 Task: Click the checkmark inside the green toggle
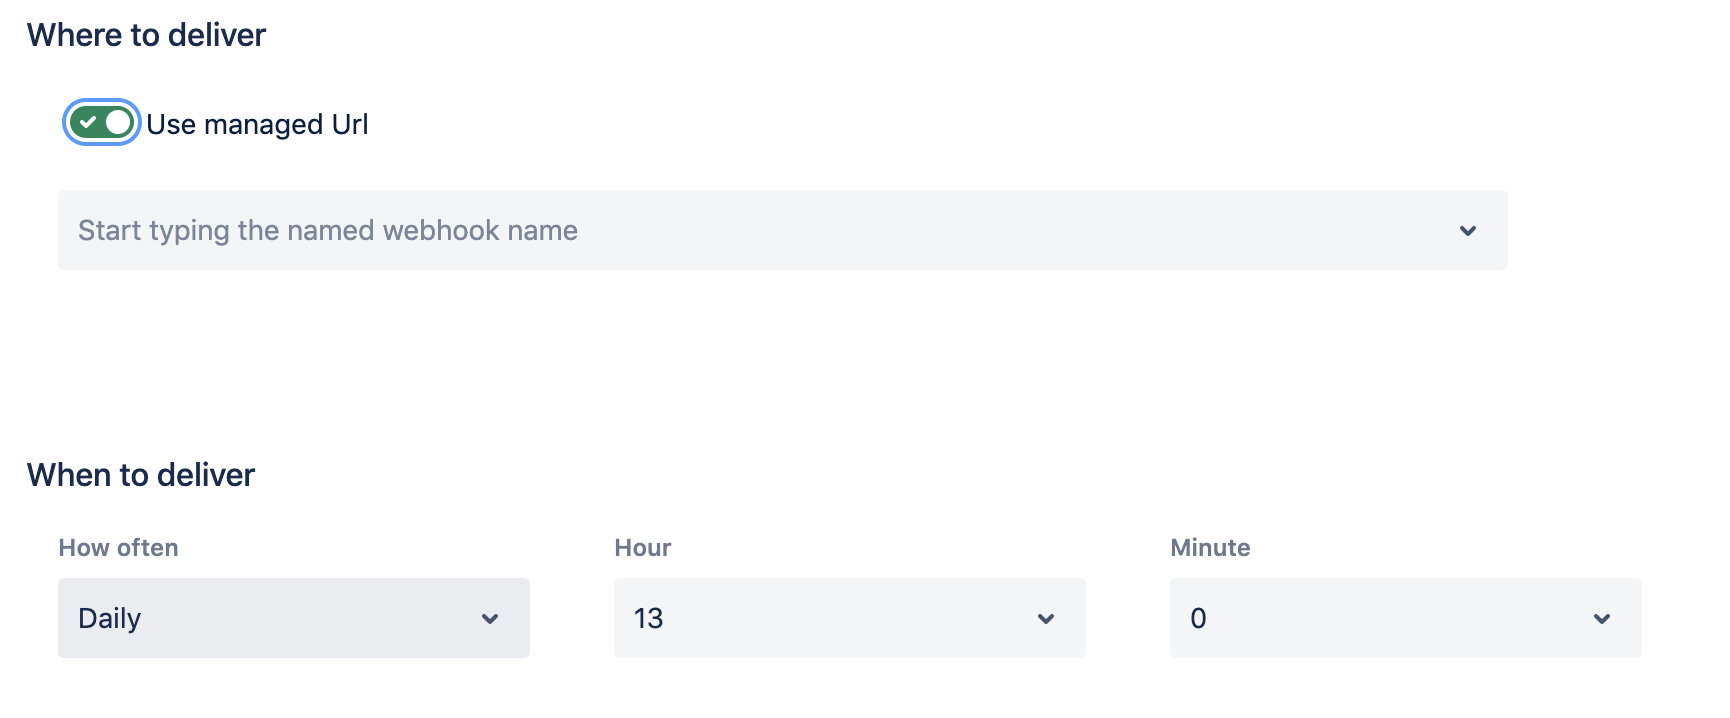(88, 123)
